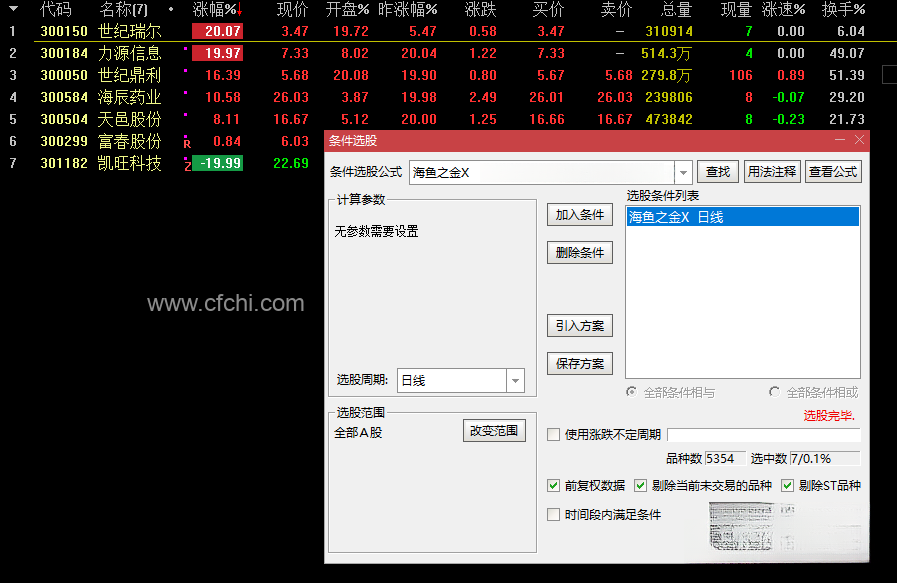Click 改变范围 button

click(x=494, y=430)
